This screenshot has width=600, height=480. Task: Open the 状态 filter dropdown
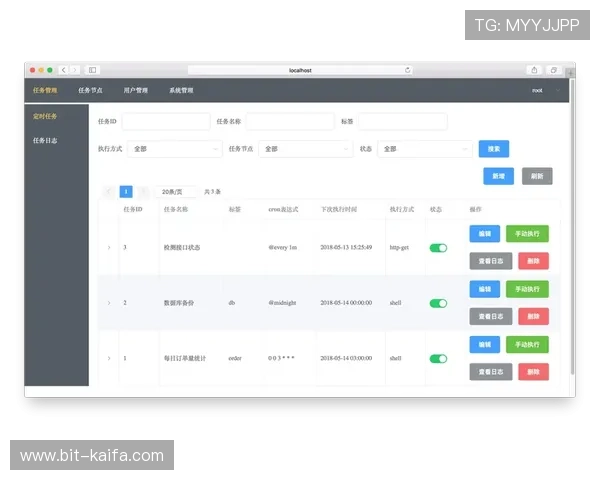point(425,149)
